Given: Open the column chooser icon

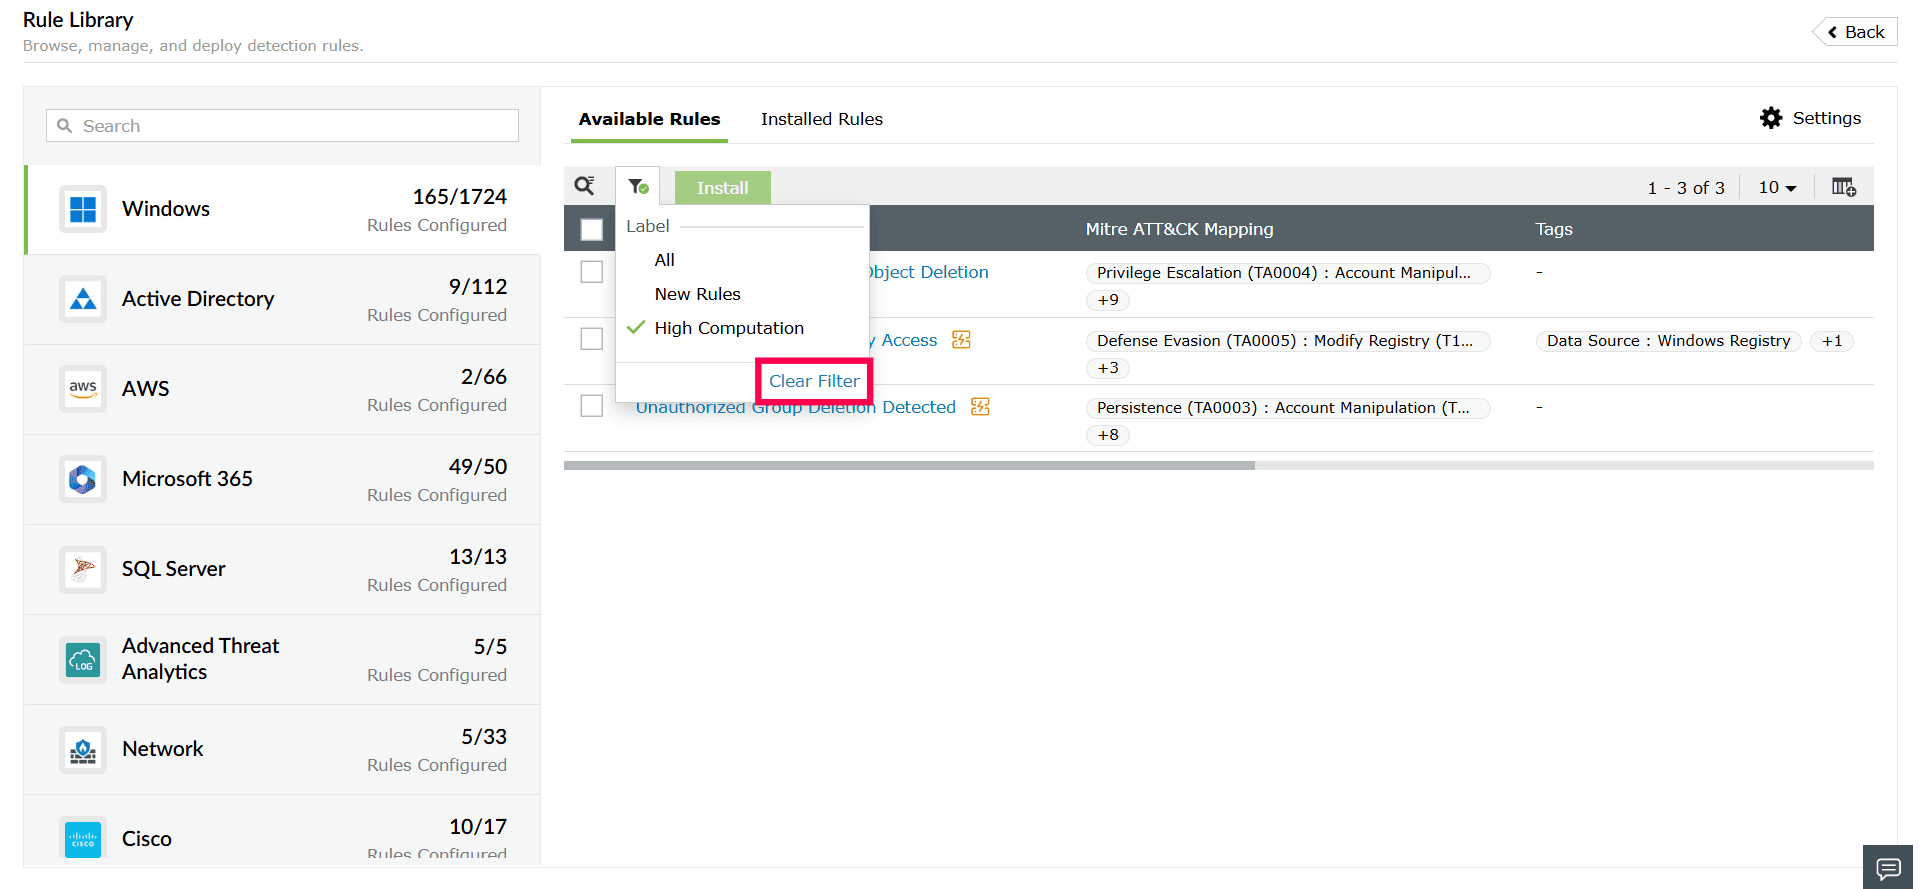Looking at the screenshot, I should pos(1844,187).
